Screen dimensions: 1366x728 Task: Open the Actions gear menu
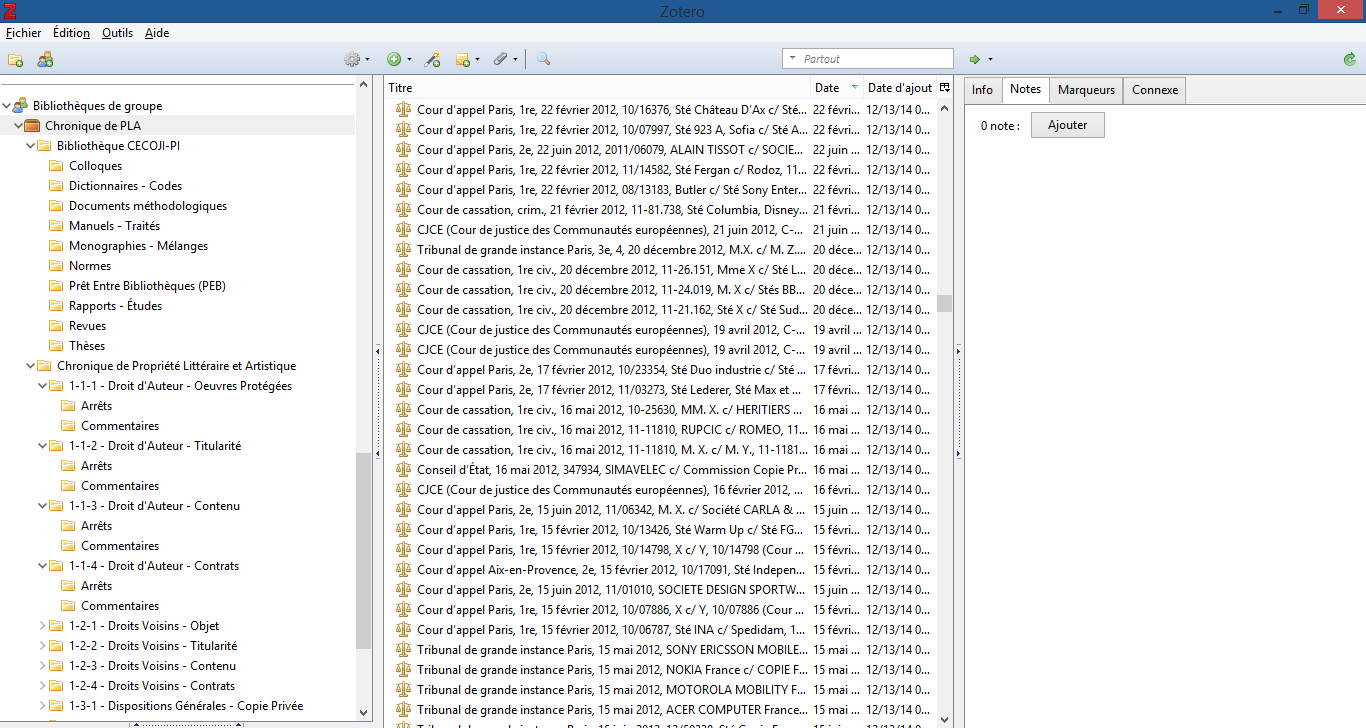[x=352, y=60]
